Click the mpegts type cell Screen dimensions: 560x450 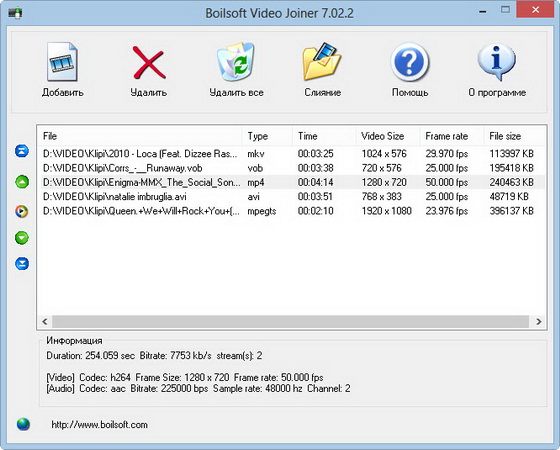pos(262,211)
